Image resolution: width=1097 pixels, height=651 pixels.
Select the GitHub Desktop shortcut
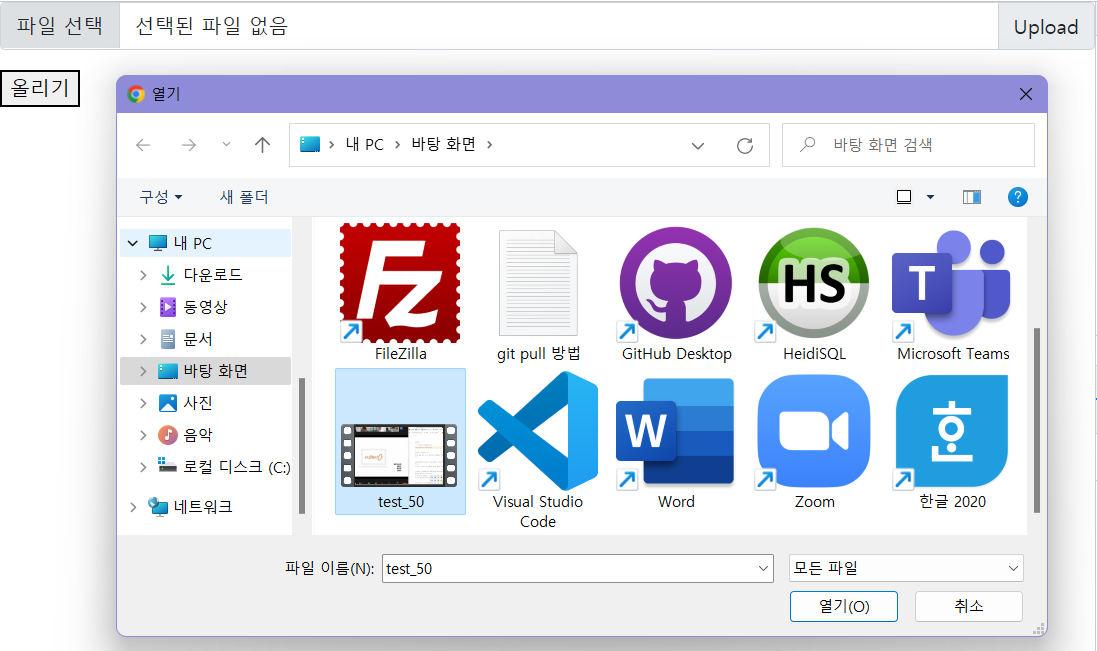tap(676, 283)
